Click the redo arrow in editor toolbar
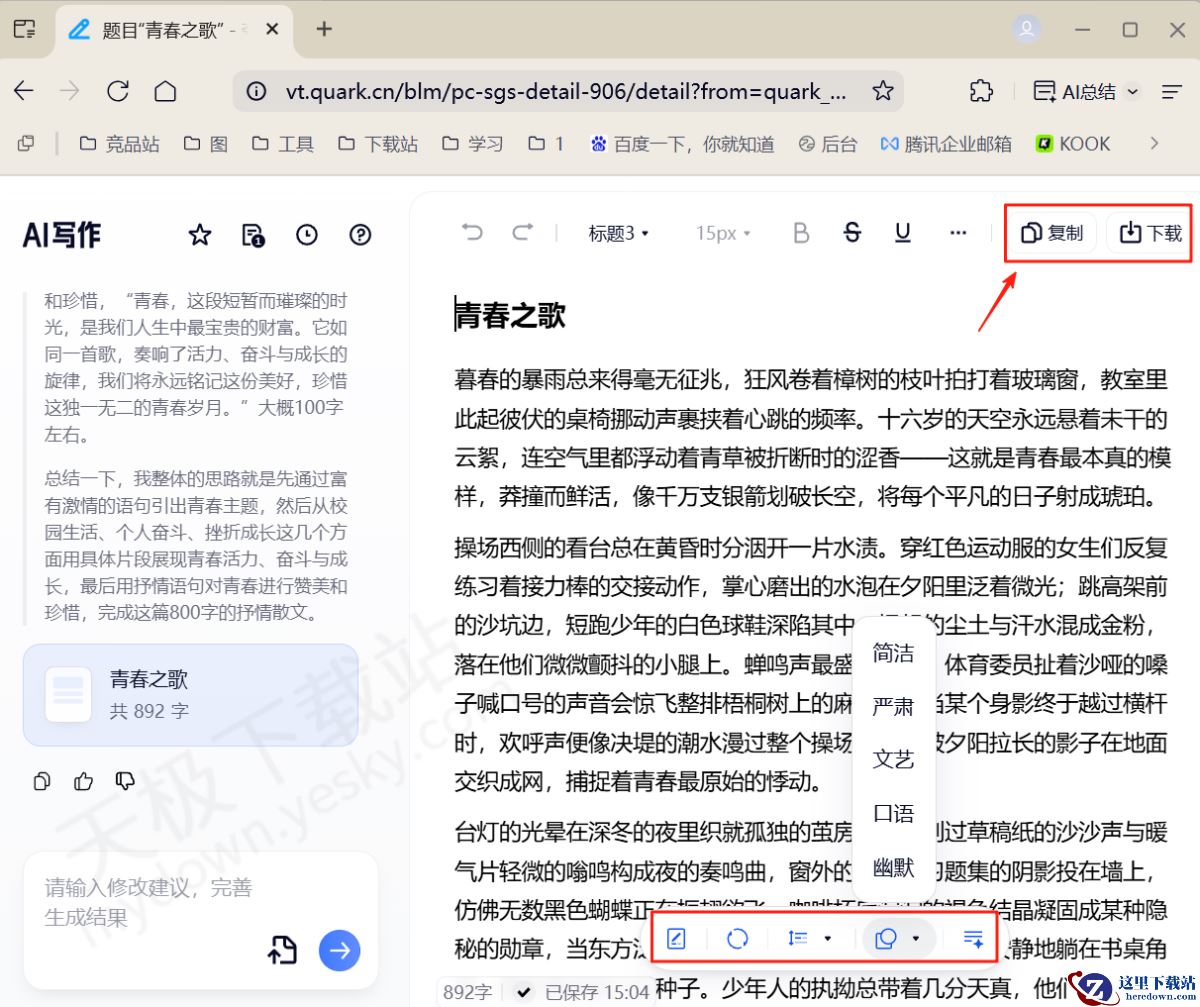 coord(523,233)
